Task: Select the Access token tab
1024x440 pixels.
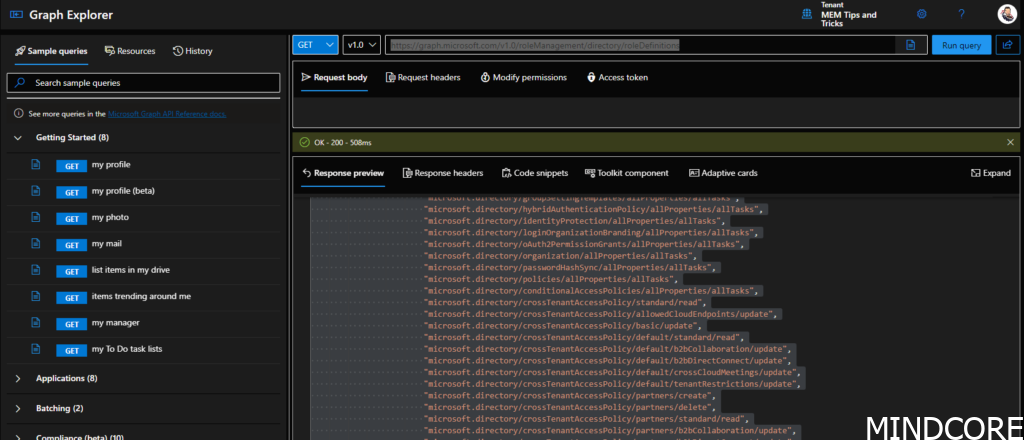Action: click(617, 77)
